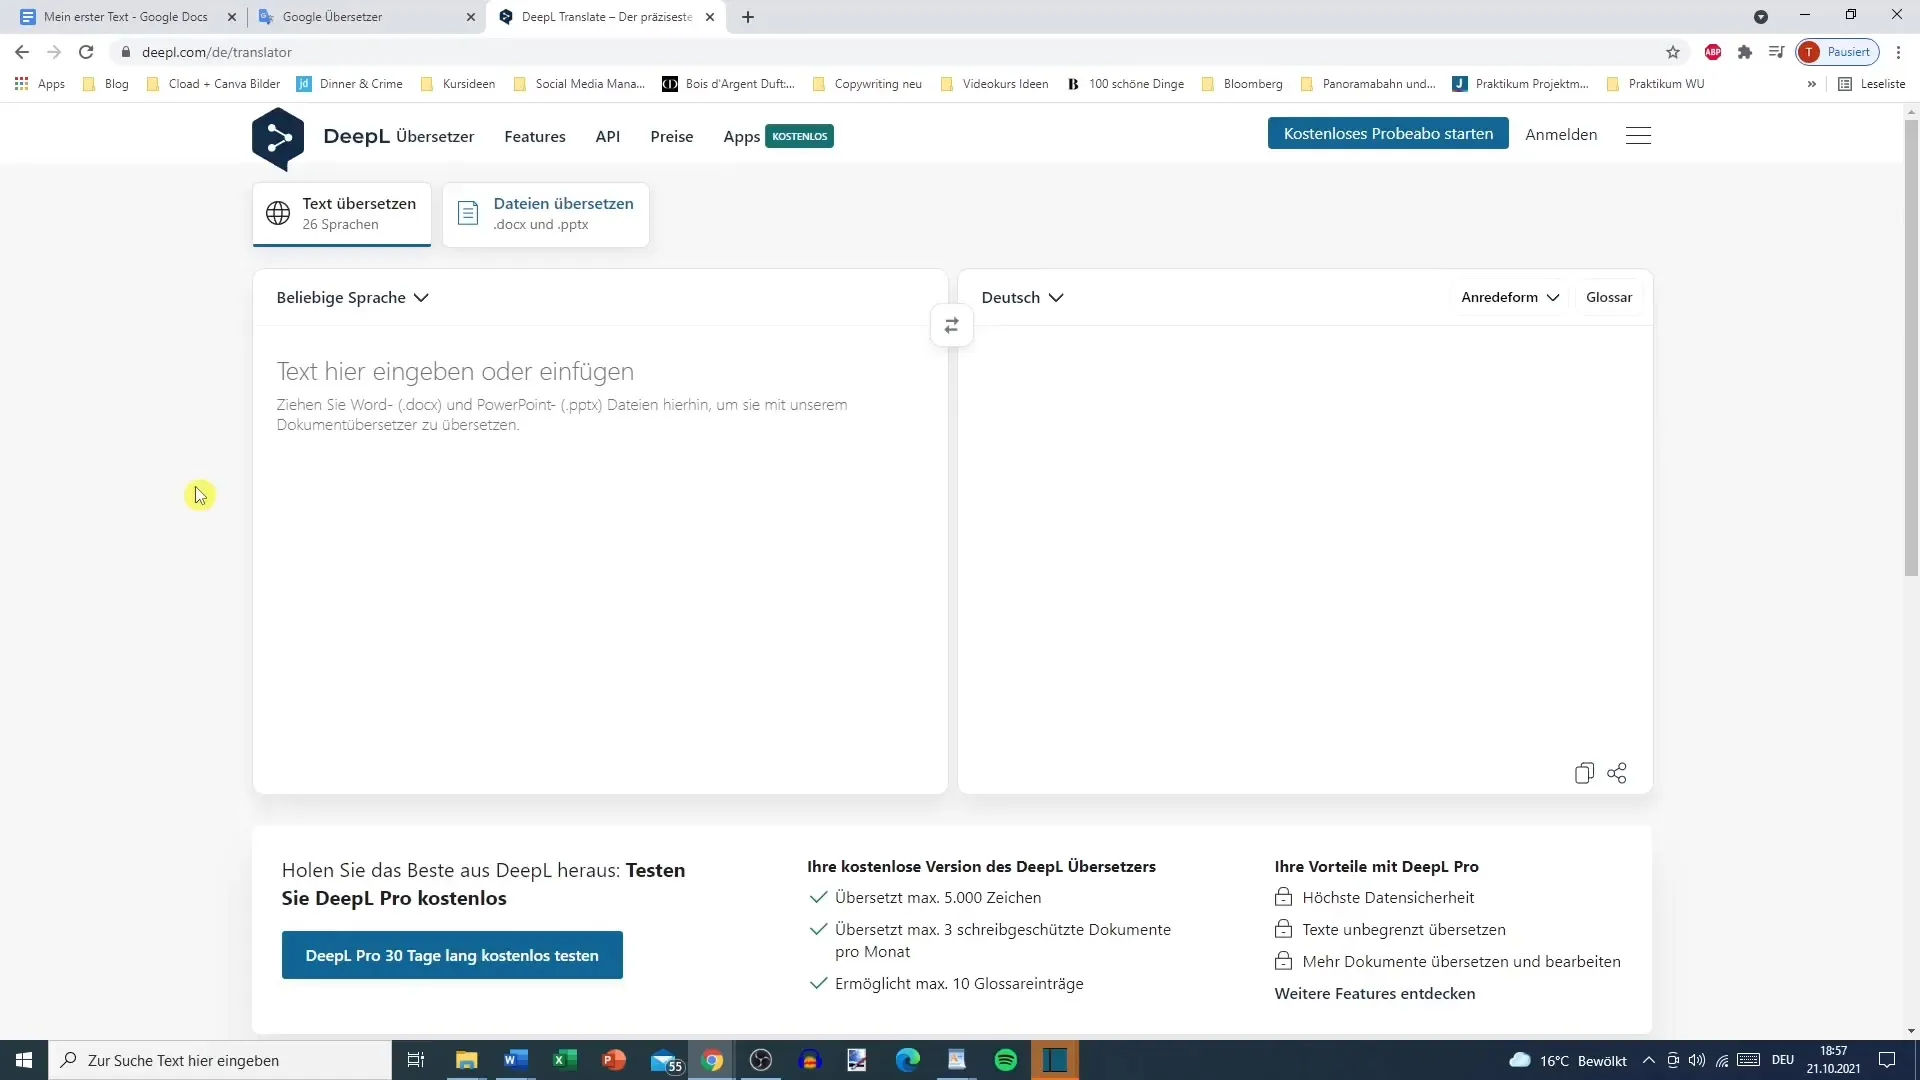Image resolution: width=1920 pixels, height=1080 pixels.
Task: Open the hamburger menu
Action: tap(1638, 135)
